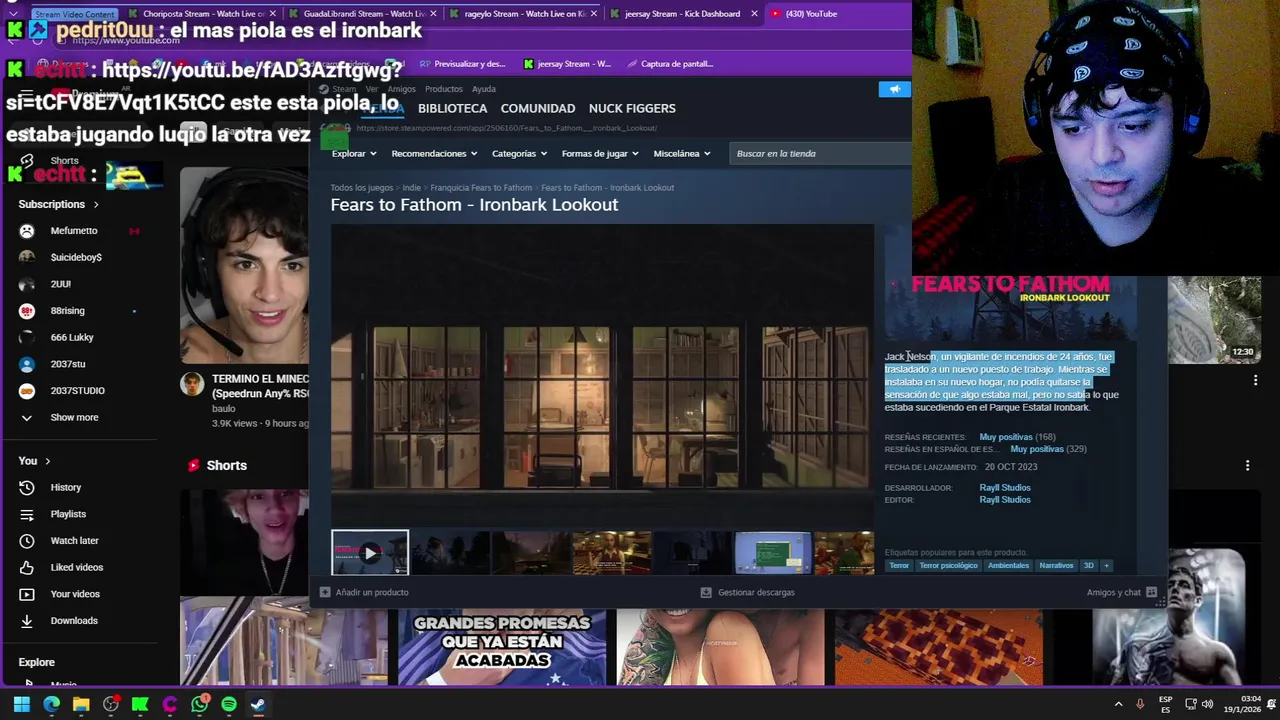The width and height of the screenshot is (1280, 720).
Task: Open the Formas de jugar dropdown
Action: [601, 153]
